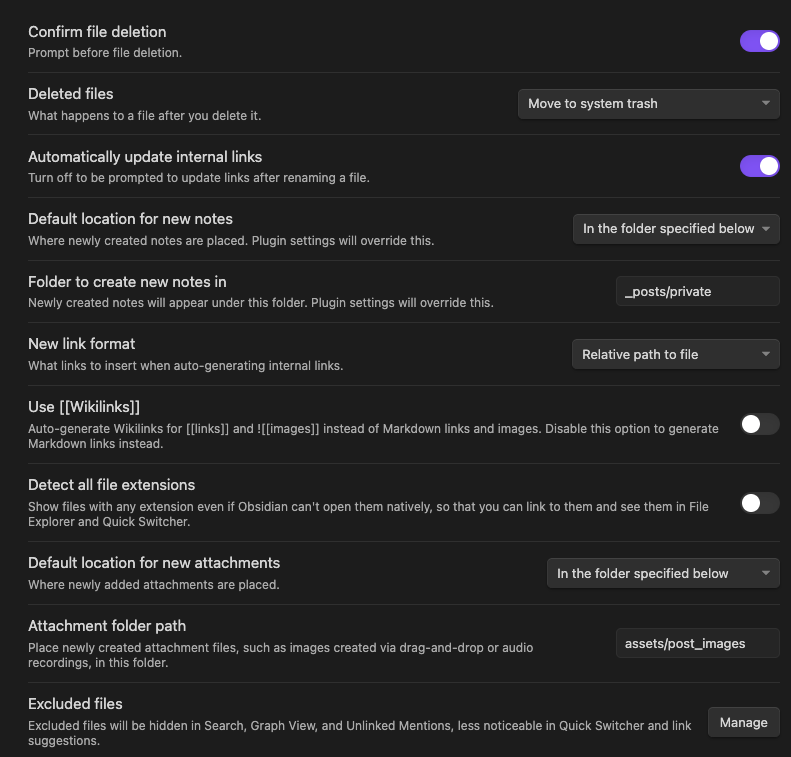Click the Deleted files setting title
The width and height of the screenshot is (791, 757).
pos(71,94)
